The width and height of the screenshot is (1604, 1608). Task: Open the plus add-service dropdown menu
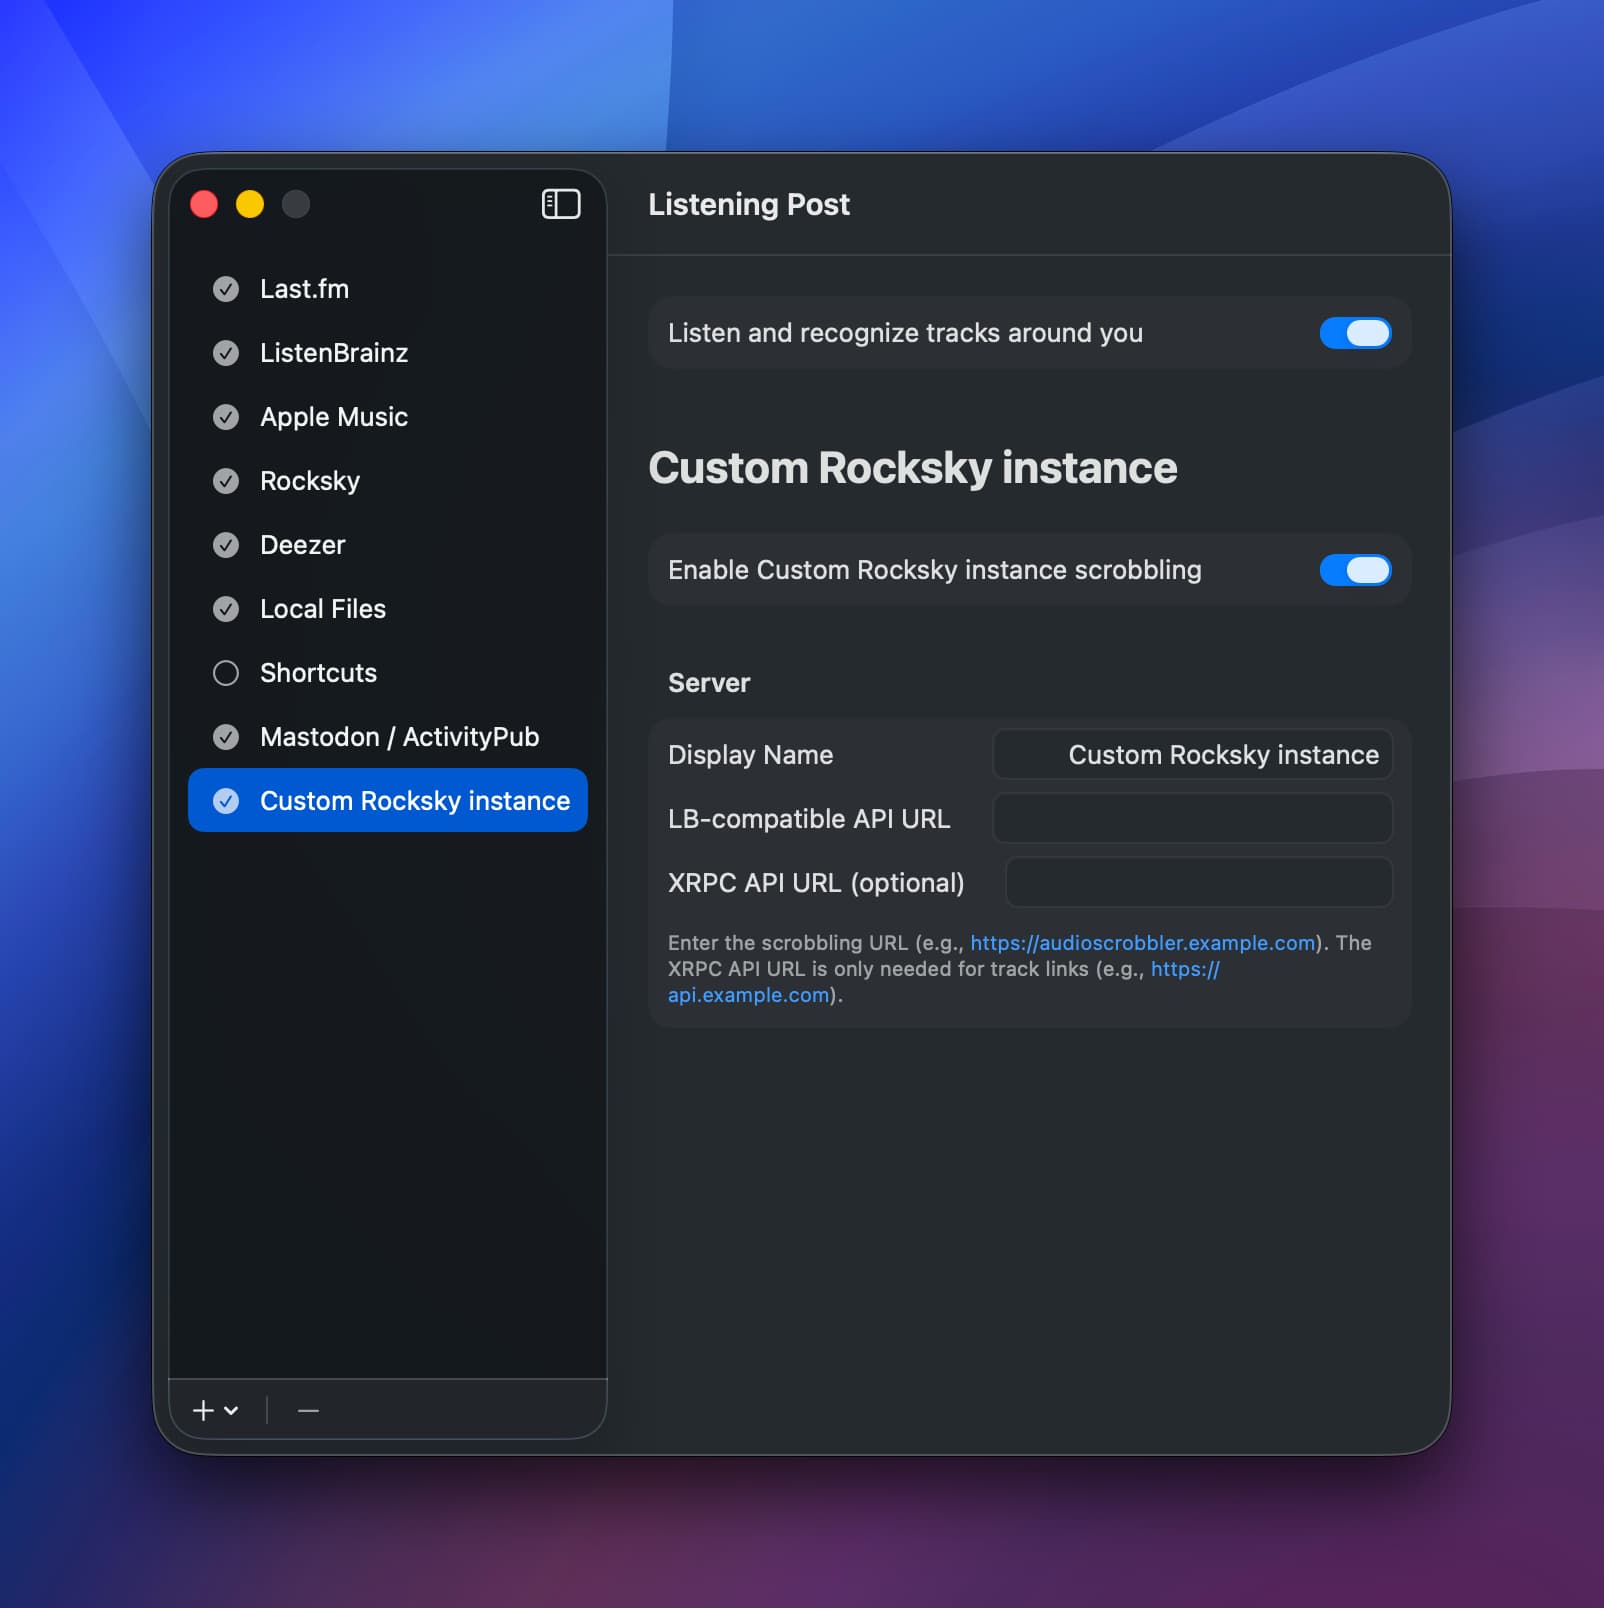[215, 1410]
